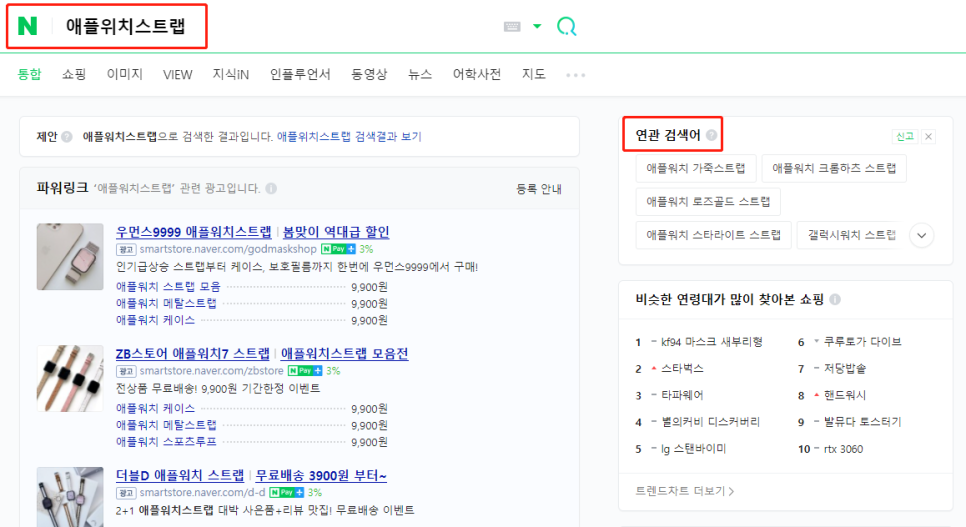Screen dimensions: 966x527
Task: Select related search 애플워치 가죽스트랩
Action: pyautogui.click(x=696, y=168)
